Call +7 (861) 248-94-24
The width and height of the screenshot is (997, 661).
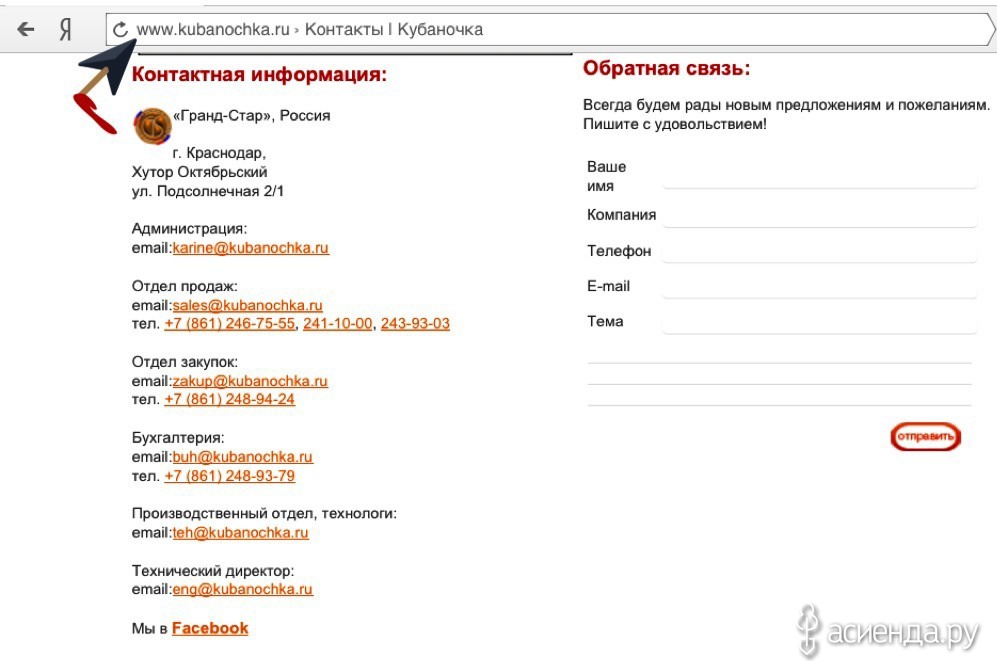click(230, 399)
